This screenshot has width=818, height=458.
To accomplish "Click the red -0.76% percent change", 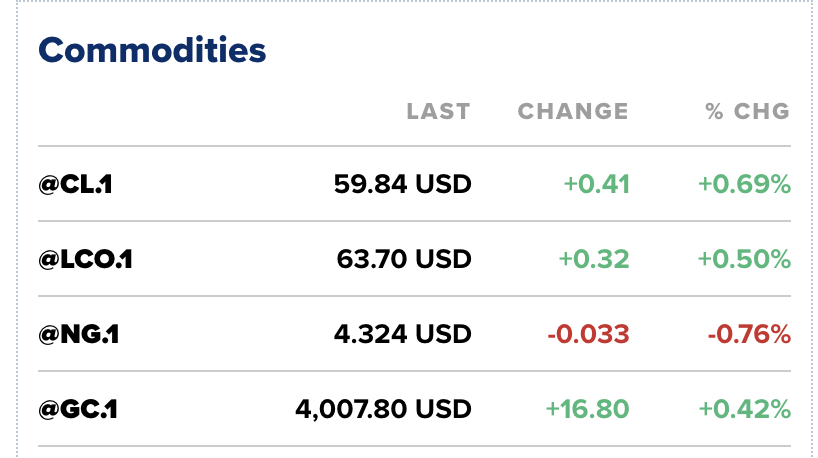I will click(749, 334).
